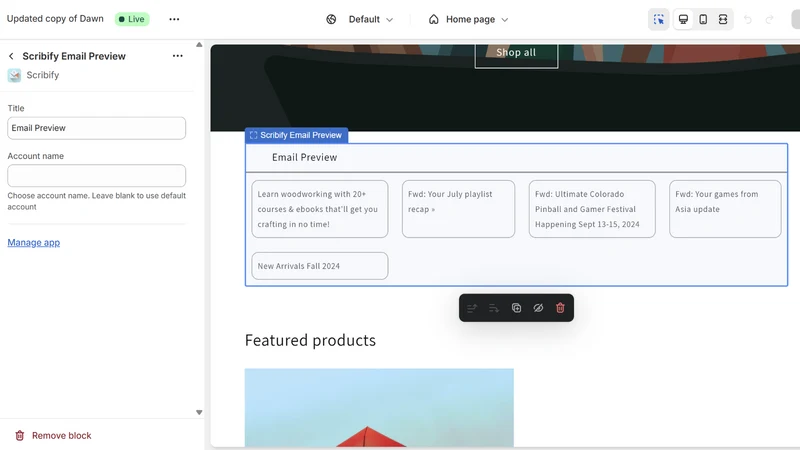Move block down in floating toolbar
This screenshot has width=800, height=450.
coord(494,308)
